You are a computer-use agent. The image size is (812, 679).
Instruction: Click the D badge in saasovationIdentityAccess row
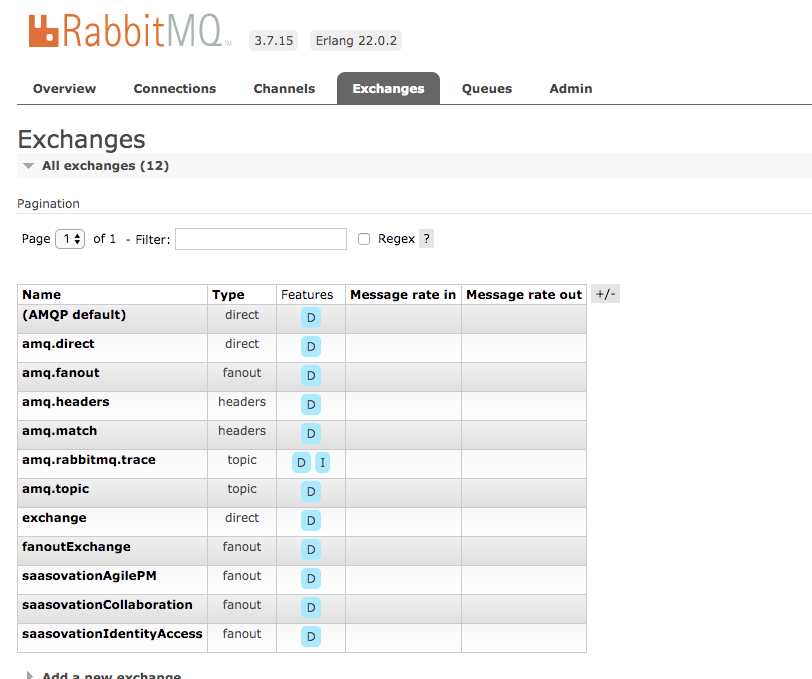click(311, 637)
